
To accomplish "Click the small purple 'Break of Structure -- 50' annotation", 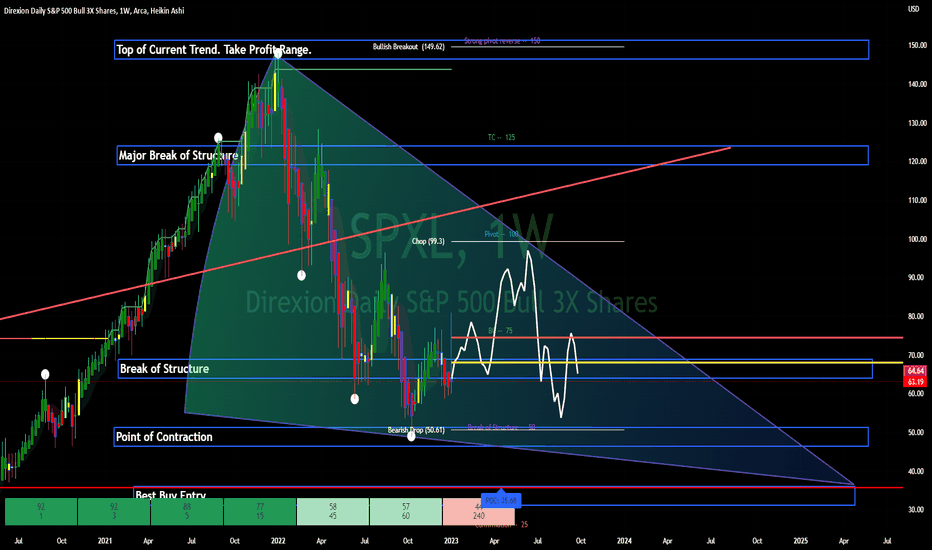I will pyautogui.click(x=501, y=428).
